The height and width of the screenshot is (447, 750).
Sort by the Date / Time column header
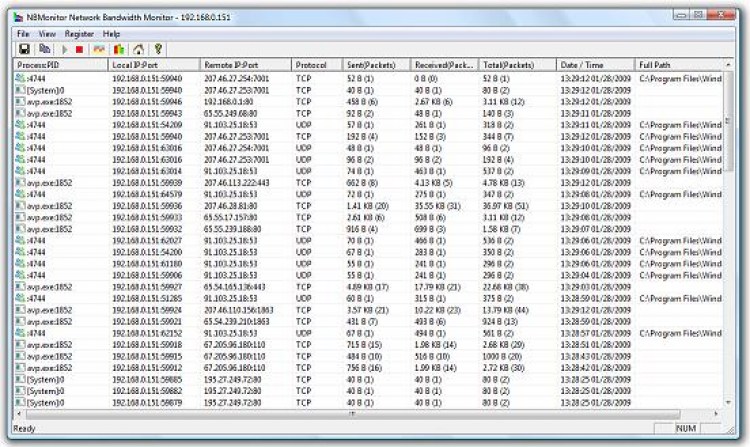tap(596, 65)
